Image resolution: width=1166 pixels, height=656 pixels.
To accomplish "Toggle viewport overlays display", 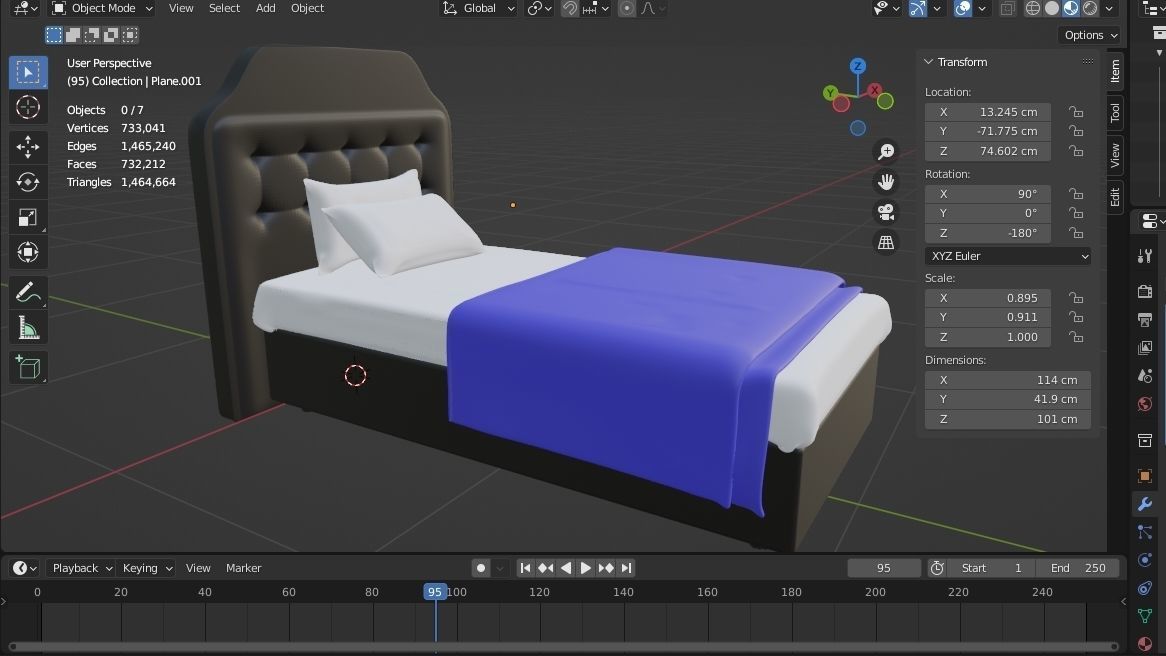I will (962, 8).
